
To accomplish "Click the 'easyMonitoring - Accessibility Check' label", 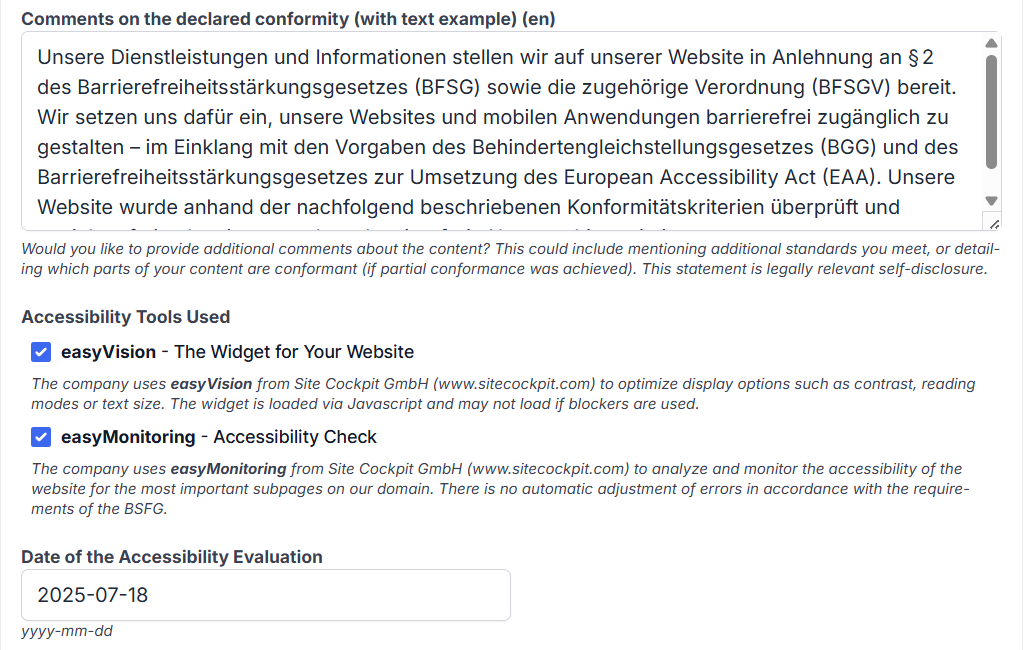I will 219,437.
